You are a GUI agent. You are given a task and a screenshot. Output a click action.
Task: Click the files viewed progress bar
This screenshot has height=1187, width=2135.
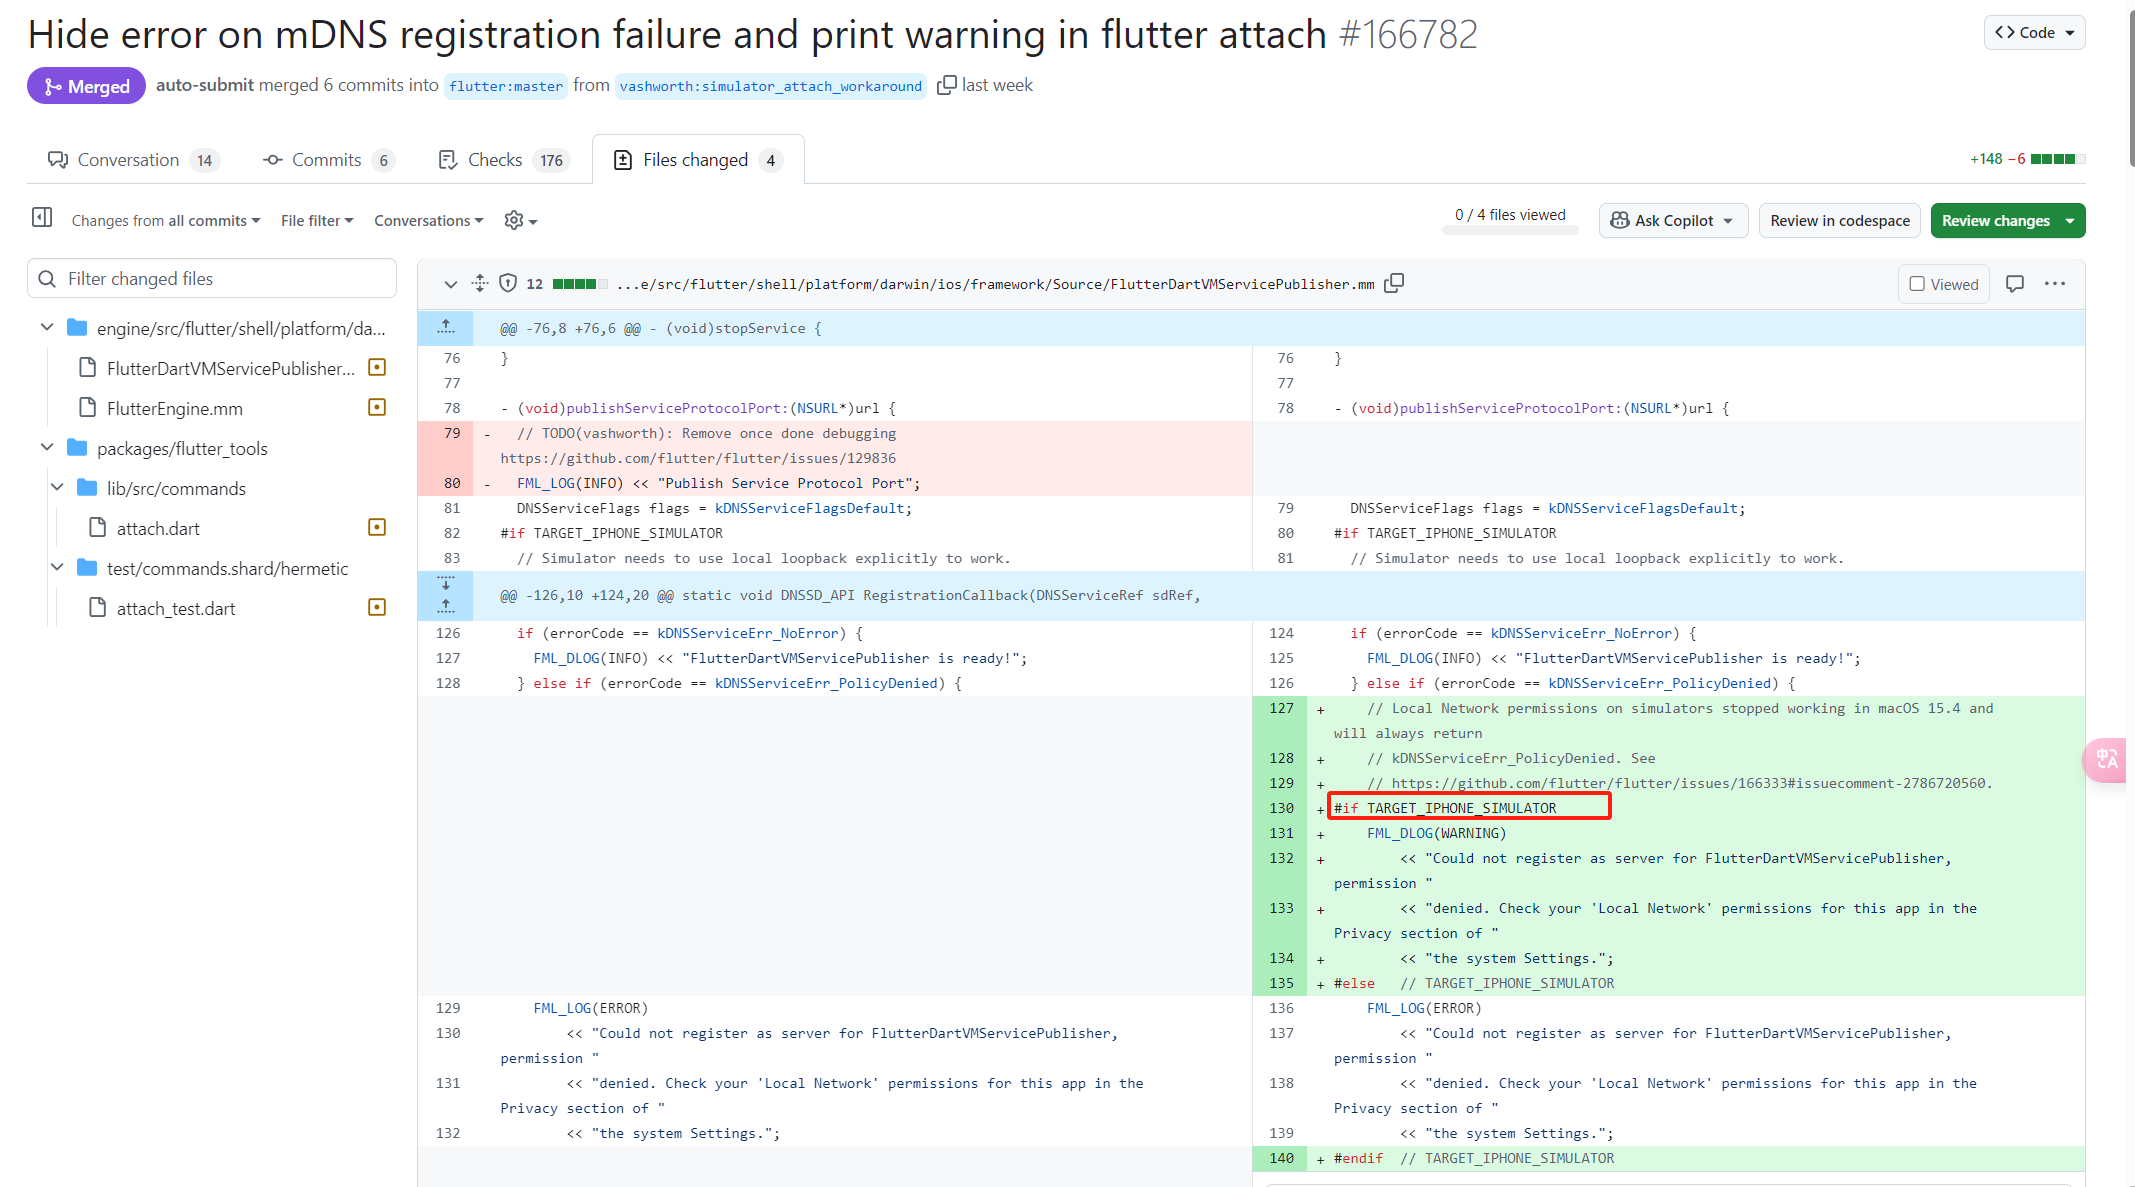pos(1509,231)
